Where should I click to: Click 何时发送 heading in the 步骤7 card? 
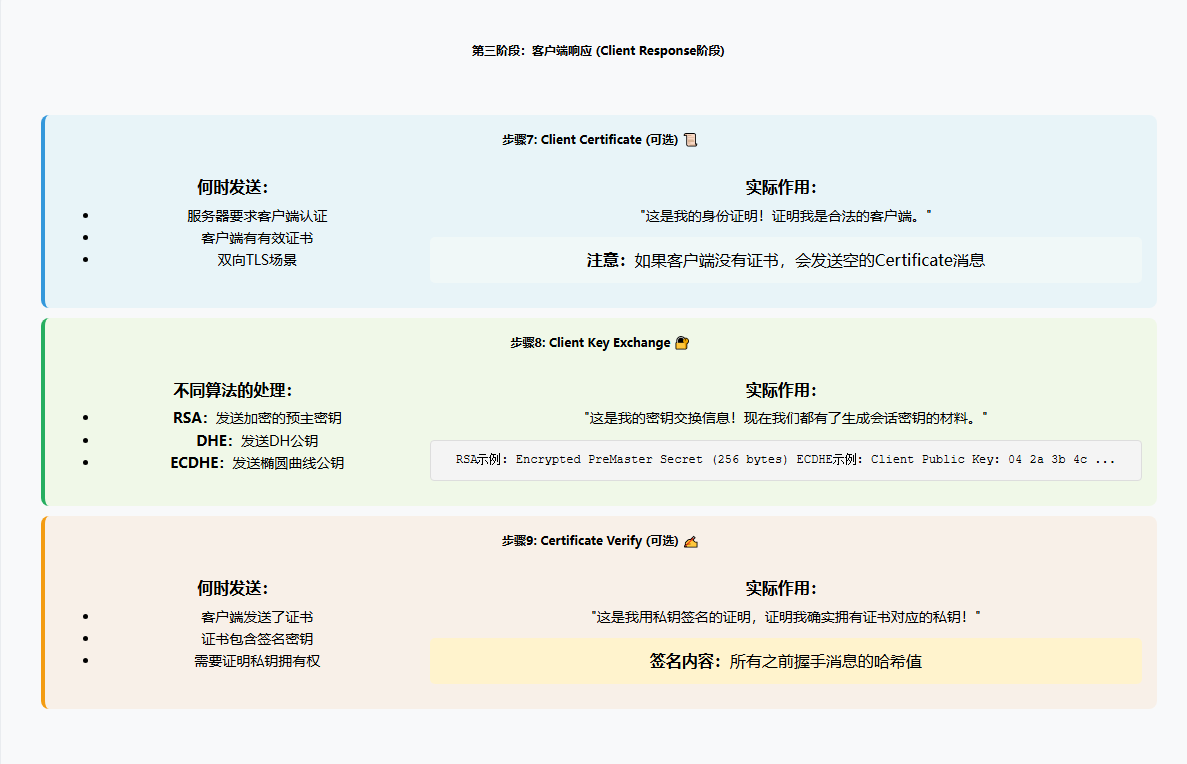pyautogui.click(x=232, y=187)
